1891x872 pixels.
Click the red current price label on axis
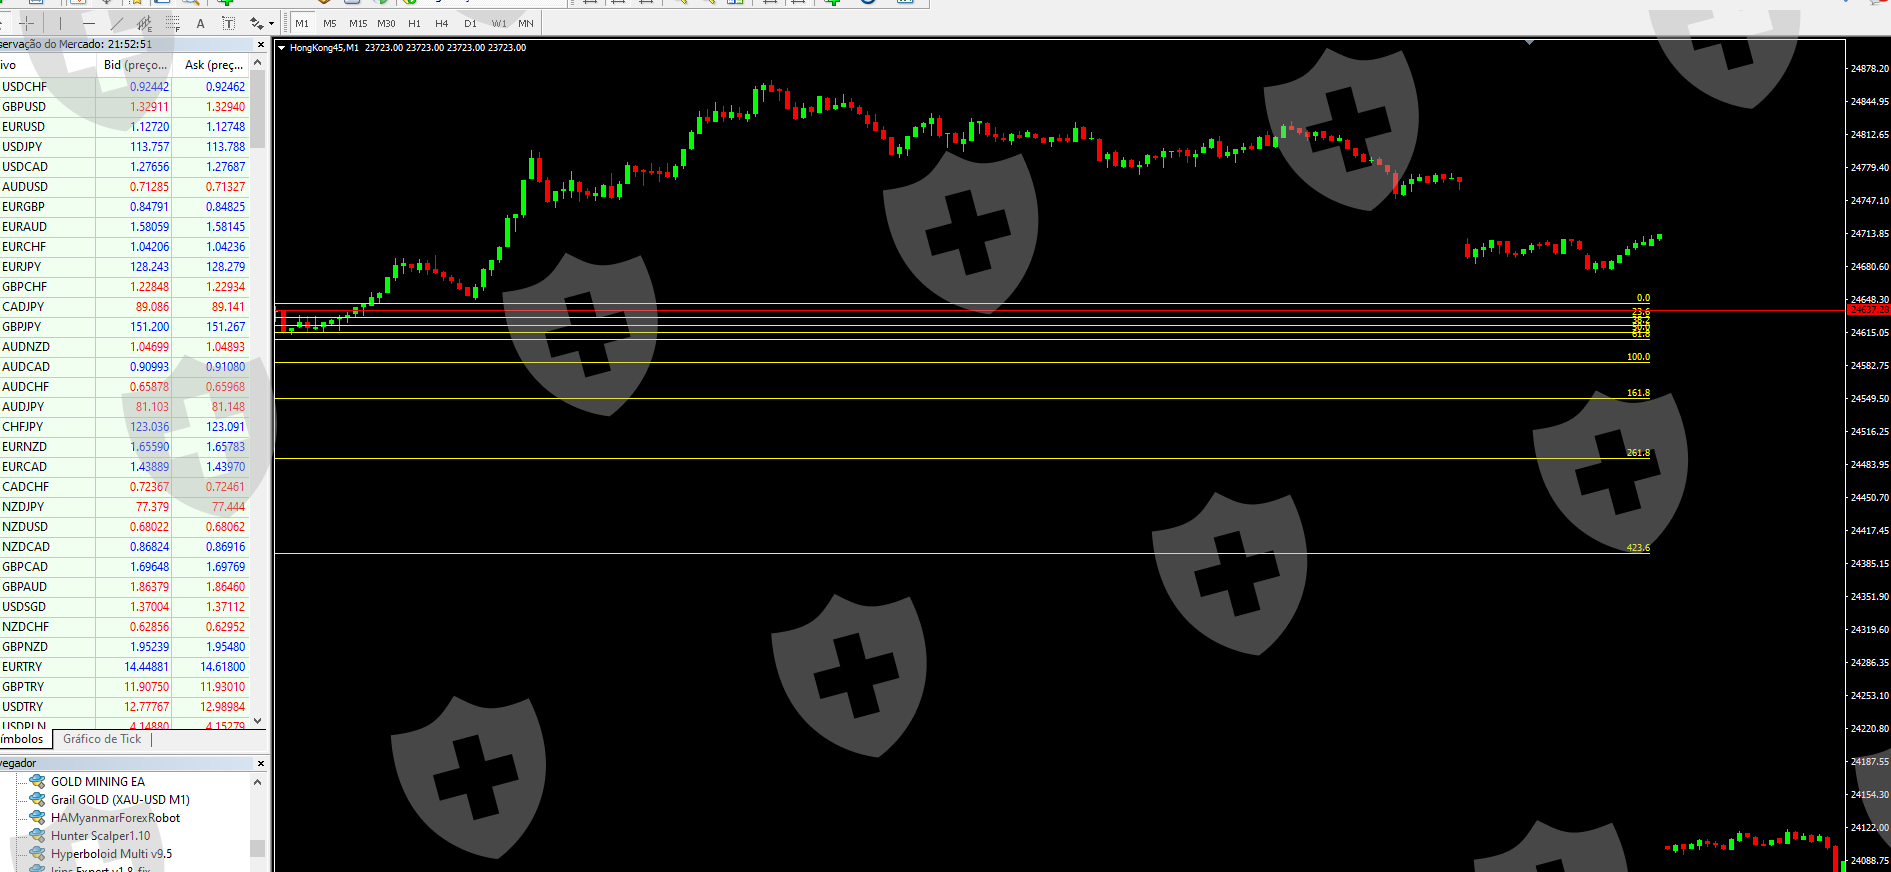[1869, 310]
